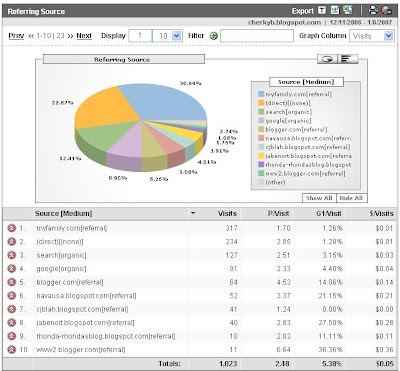Click red drill-down icon for google[organic] row

[x=12, y=269]
